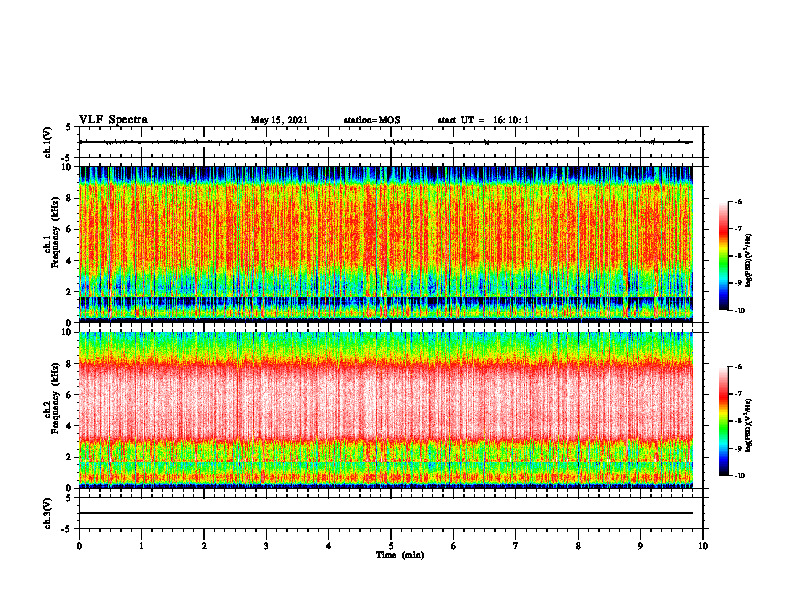
Task: Select the date text "May 15, 2021"
Action: coord(279,120)
